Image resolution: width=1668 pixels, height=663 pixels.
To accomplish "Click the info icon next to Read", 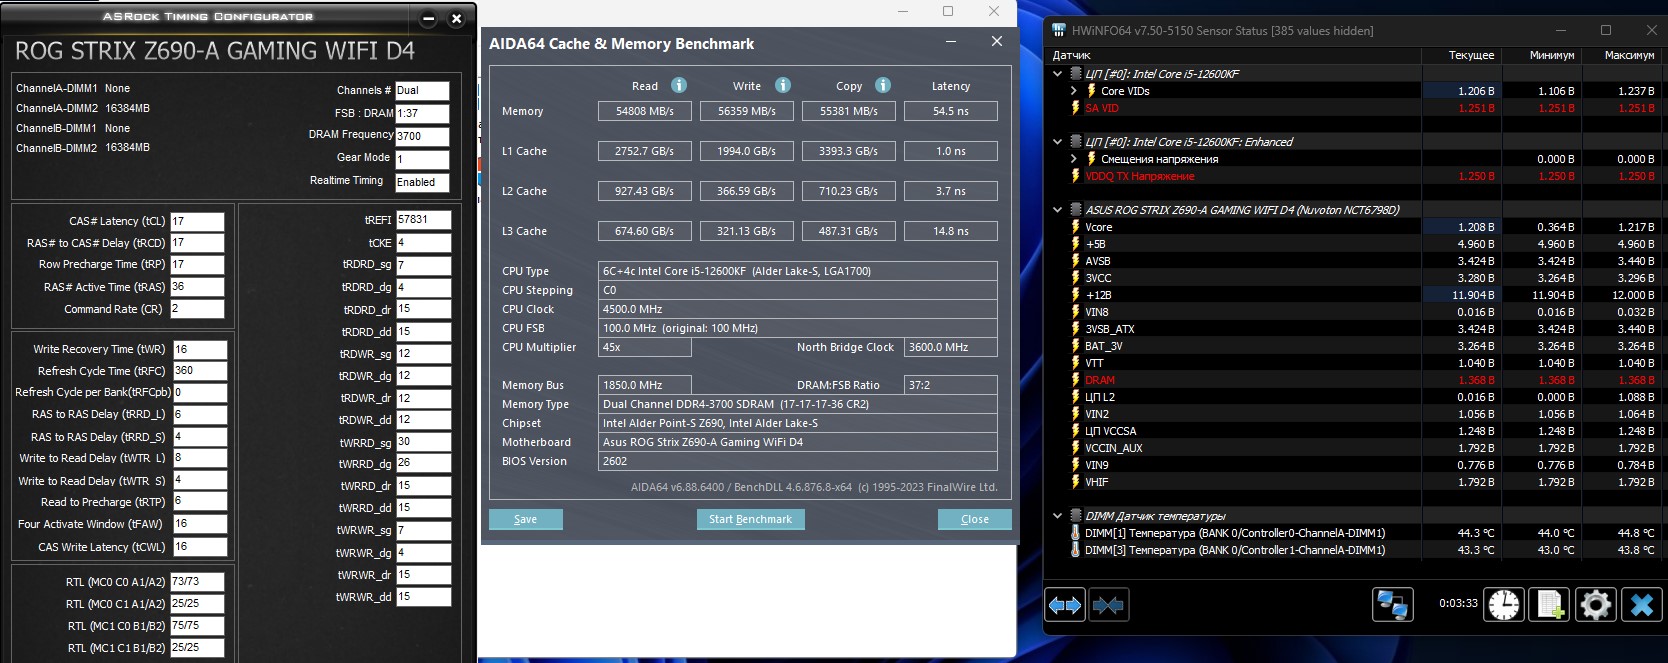I will click(x=679, y=85).
